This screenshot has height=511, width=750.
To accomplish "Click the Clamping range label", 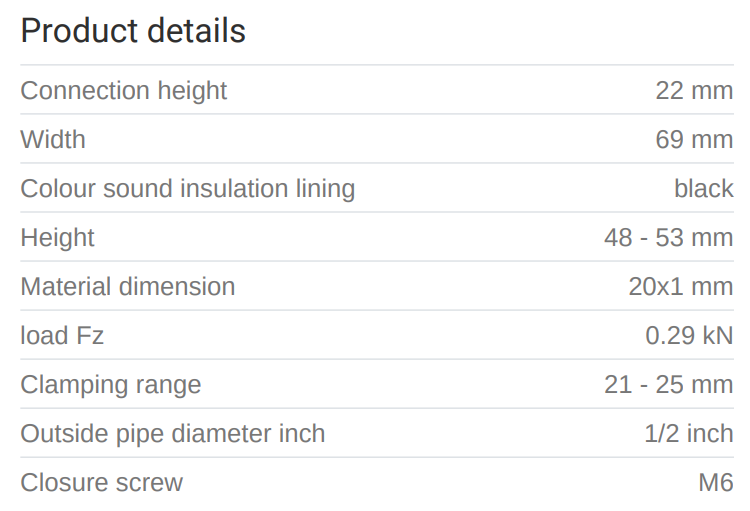I will [x=111, y=384].
